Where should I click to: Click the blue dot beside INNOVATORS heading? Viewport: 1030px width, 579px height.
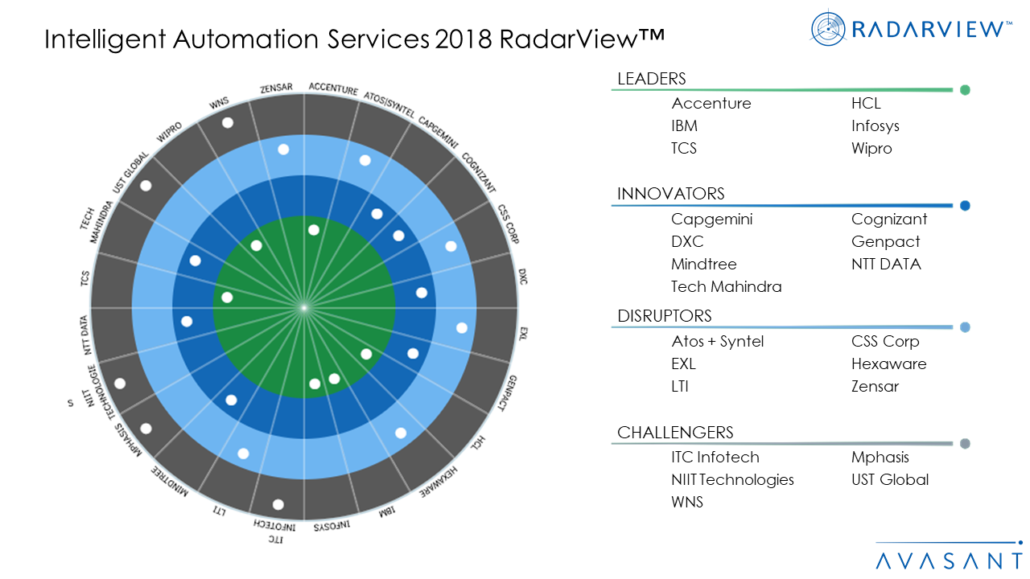pos(963,205)
